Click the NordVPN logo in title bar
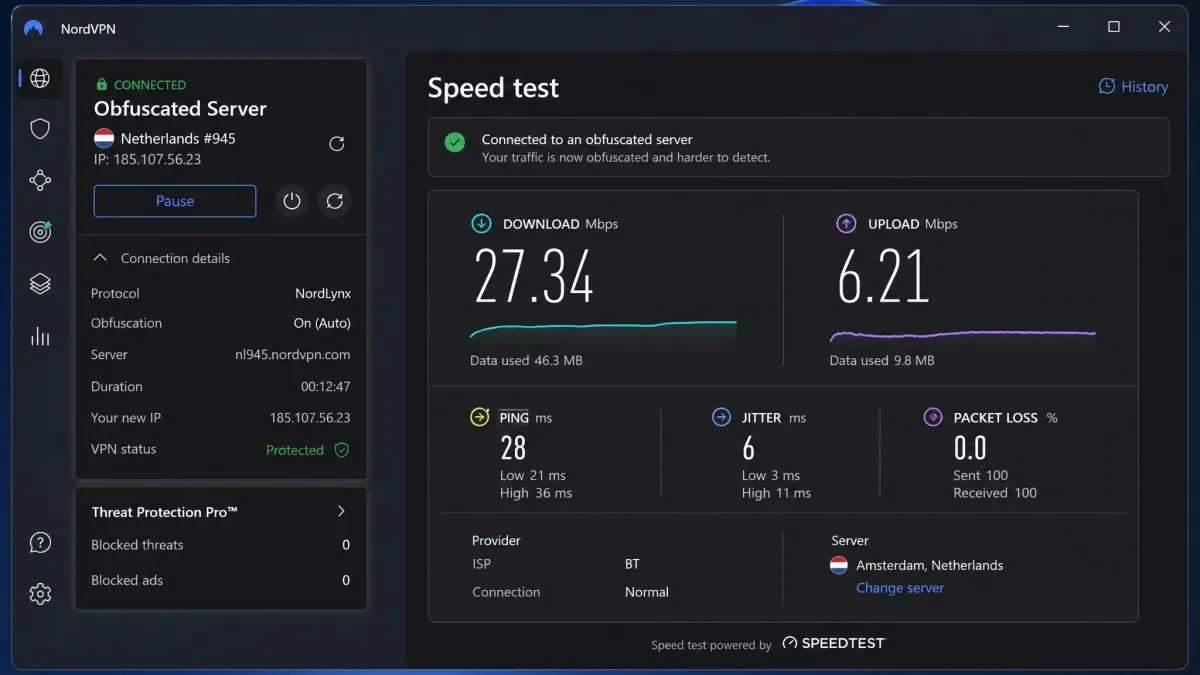Image resolution: width=1200 pixels, height=675 pixels. 34,28
